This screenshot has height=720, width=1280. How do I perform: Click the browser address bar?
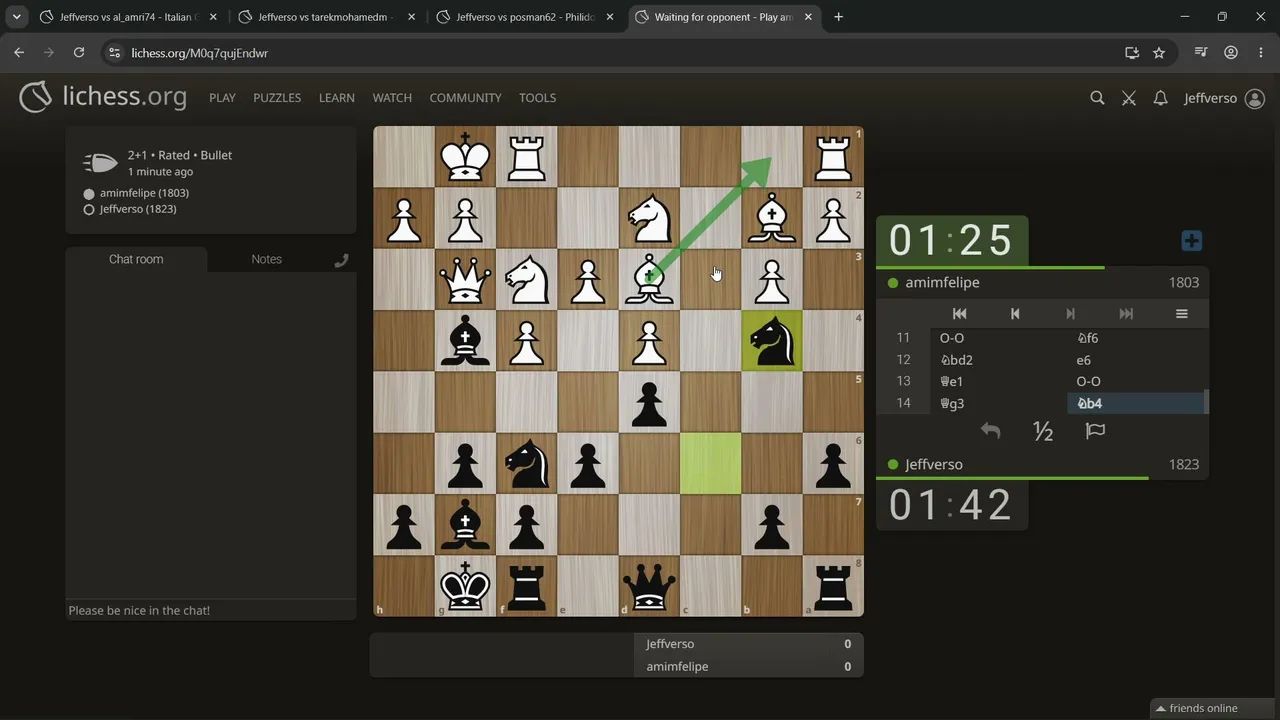[x=610, y=53]
